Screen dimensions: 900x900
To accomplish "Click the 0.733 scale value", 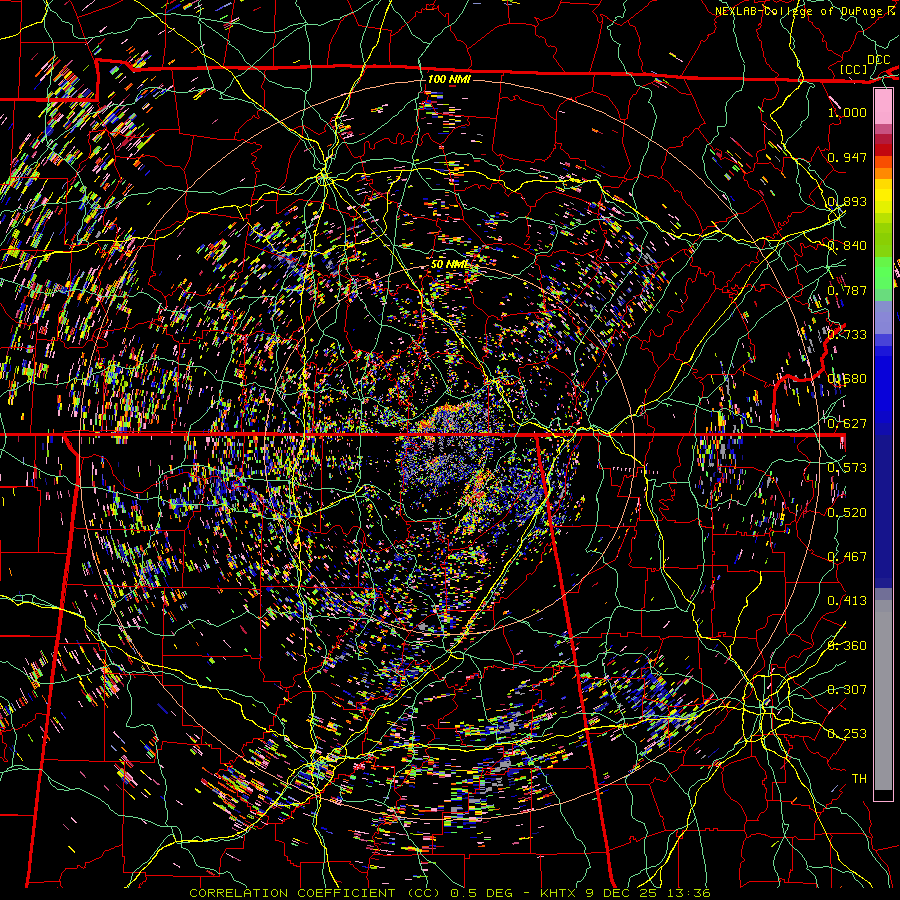I will tap(847, 335).
